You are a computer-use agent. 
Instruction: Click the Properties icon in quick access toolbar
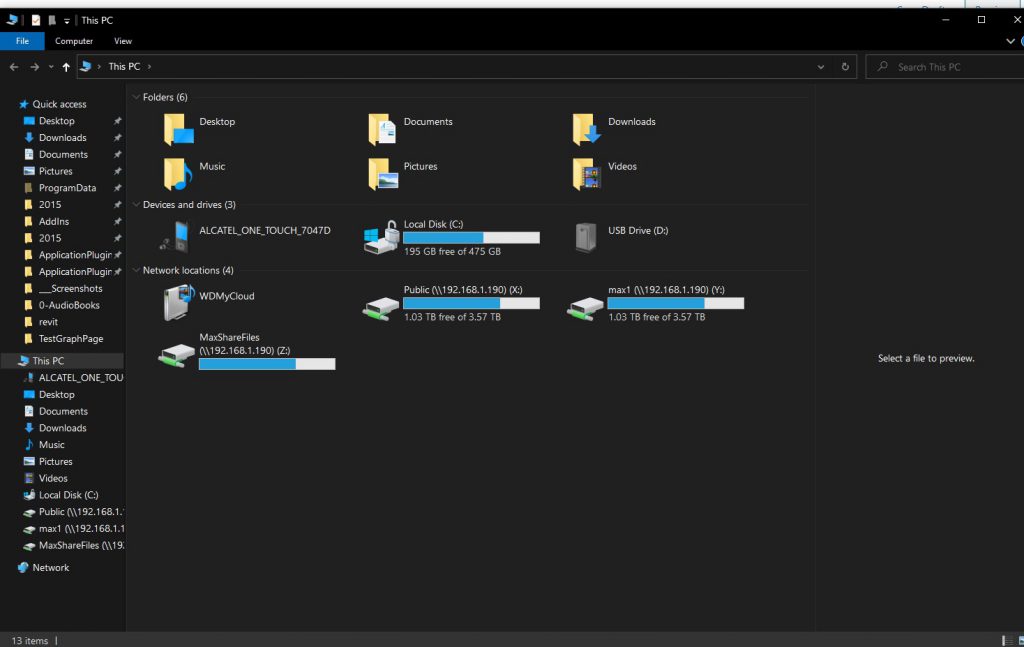point(36,20)
